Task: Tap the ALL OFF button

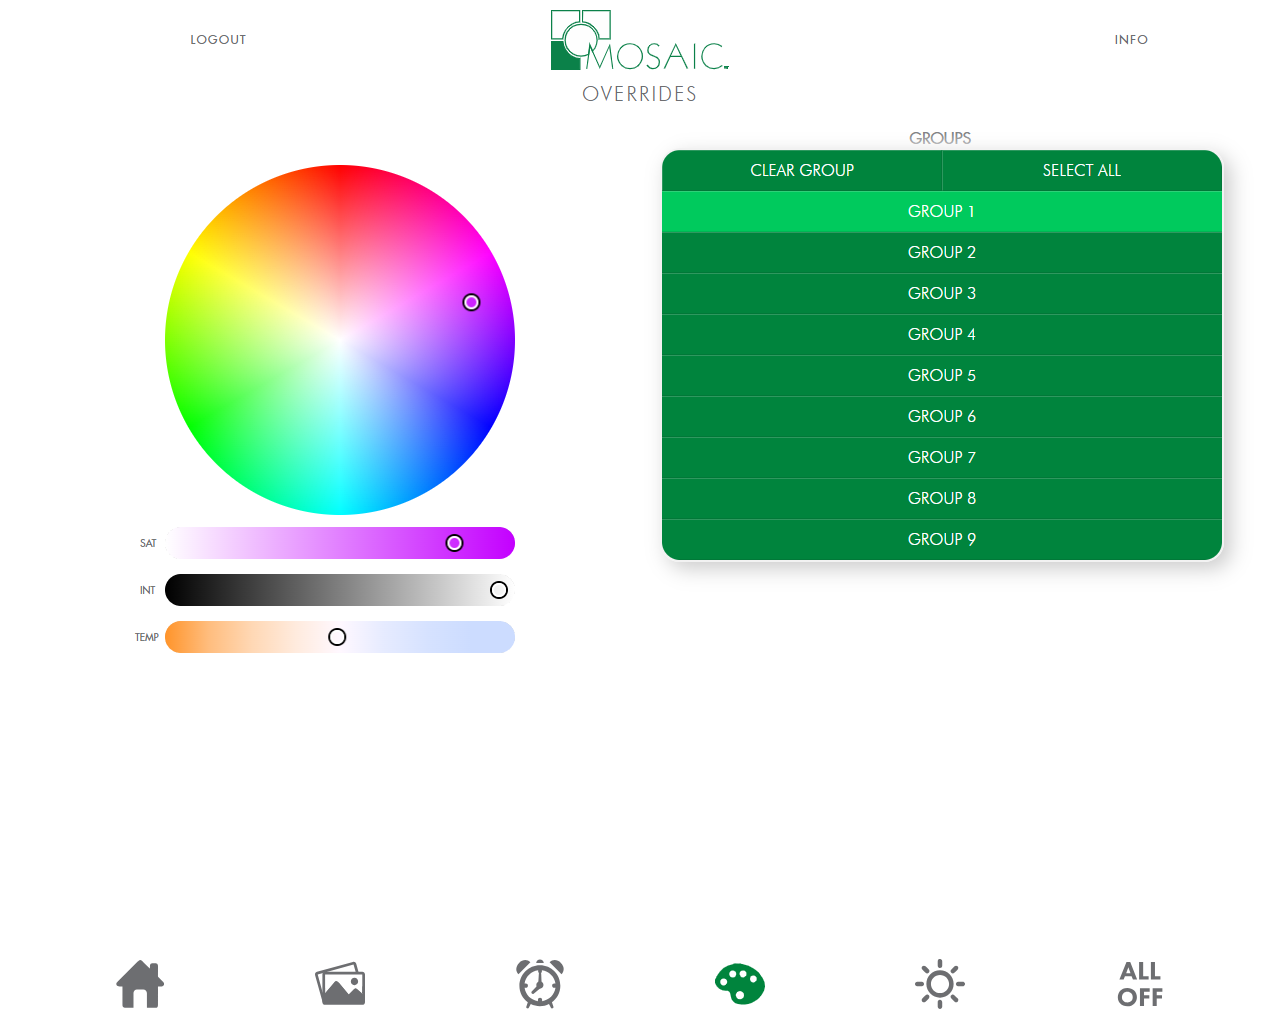Action: (x=1140, y=984)
